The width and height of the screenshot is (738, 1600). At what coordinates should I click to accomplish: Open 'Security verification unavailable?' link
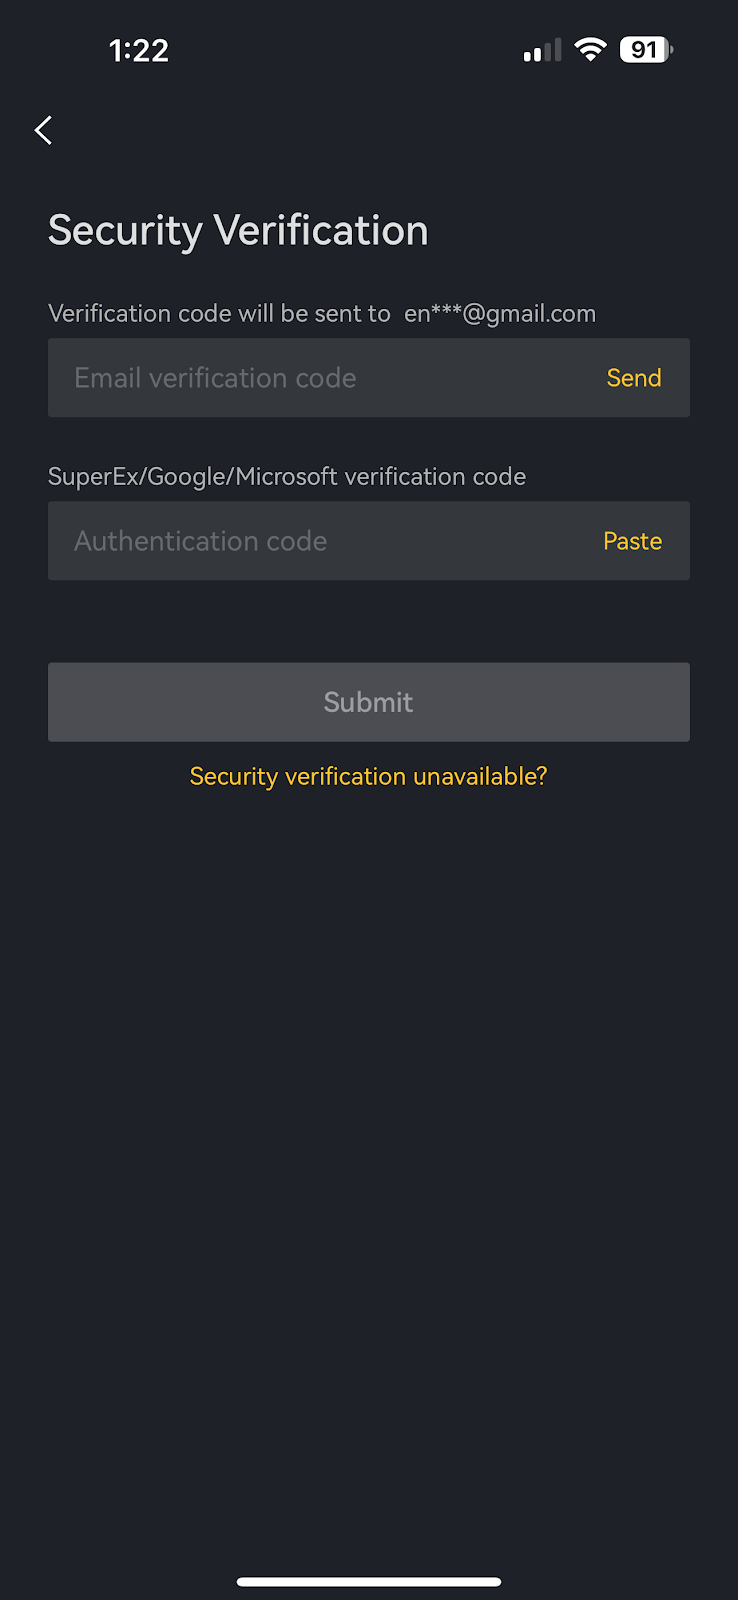click(x=368, y=776)
